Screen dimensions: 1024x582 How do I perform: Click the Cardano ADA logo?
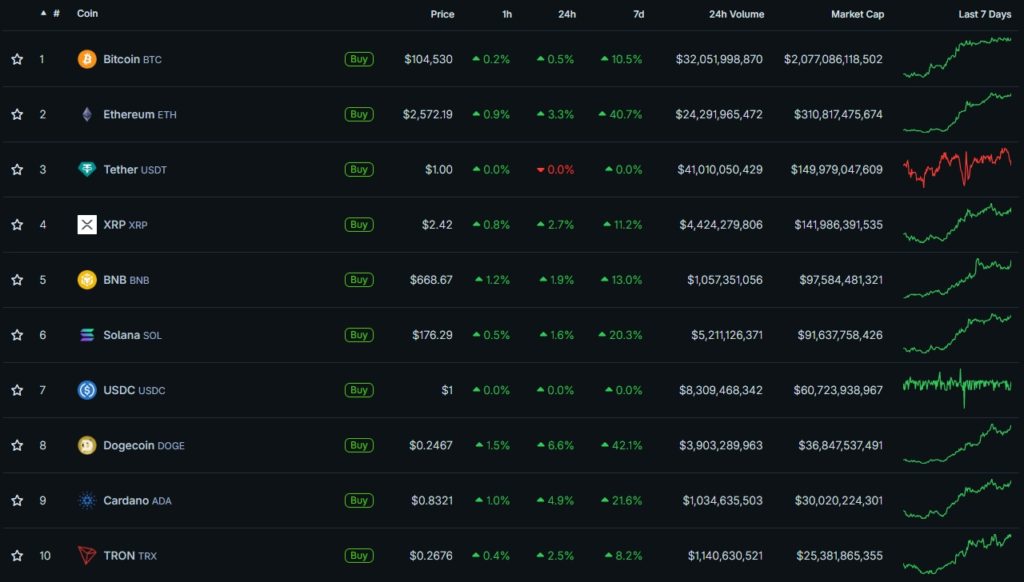(88, 500)
